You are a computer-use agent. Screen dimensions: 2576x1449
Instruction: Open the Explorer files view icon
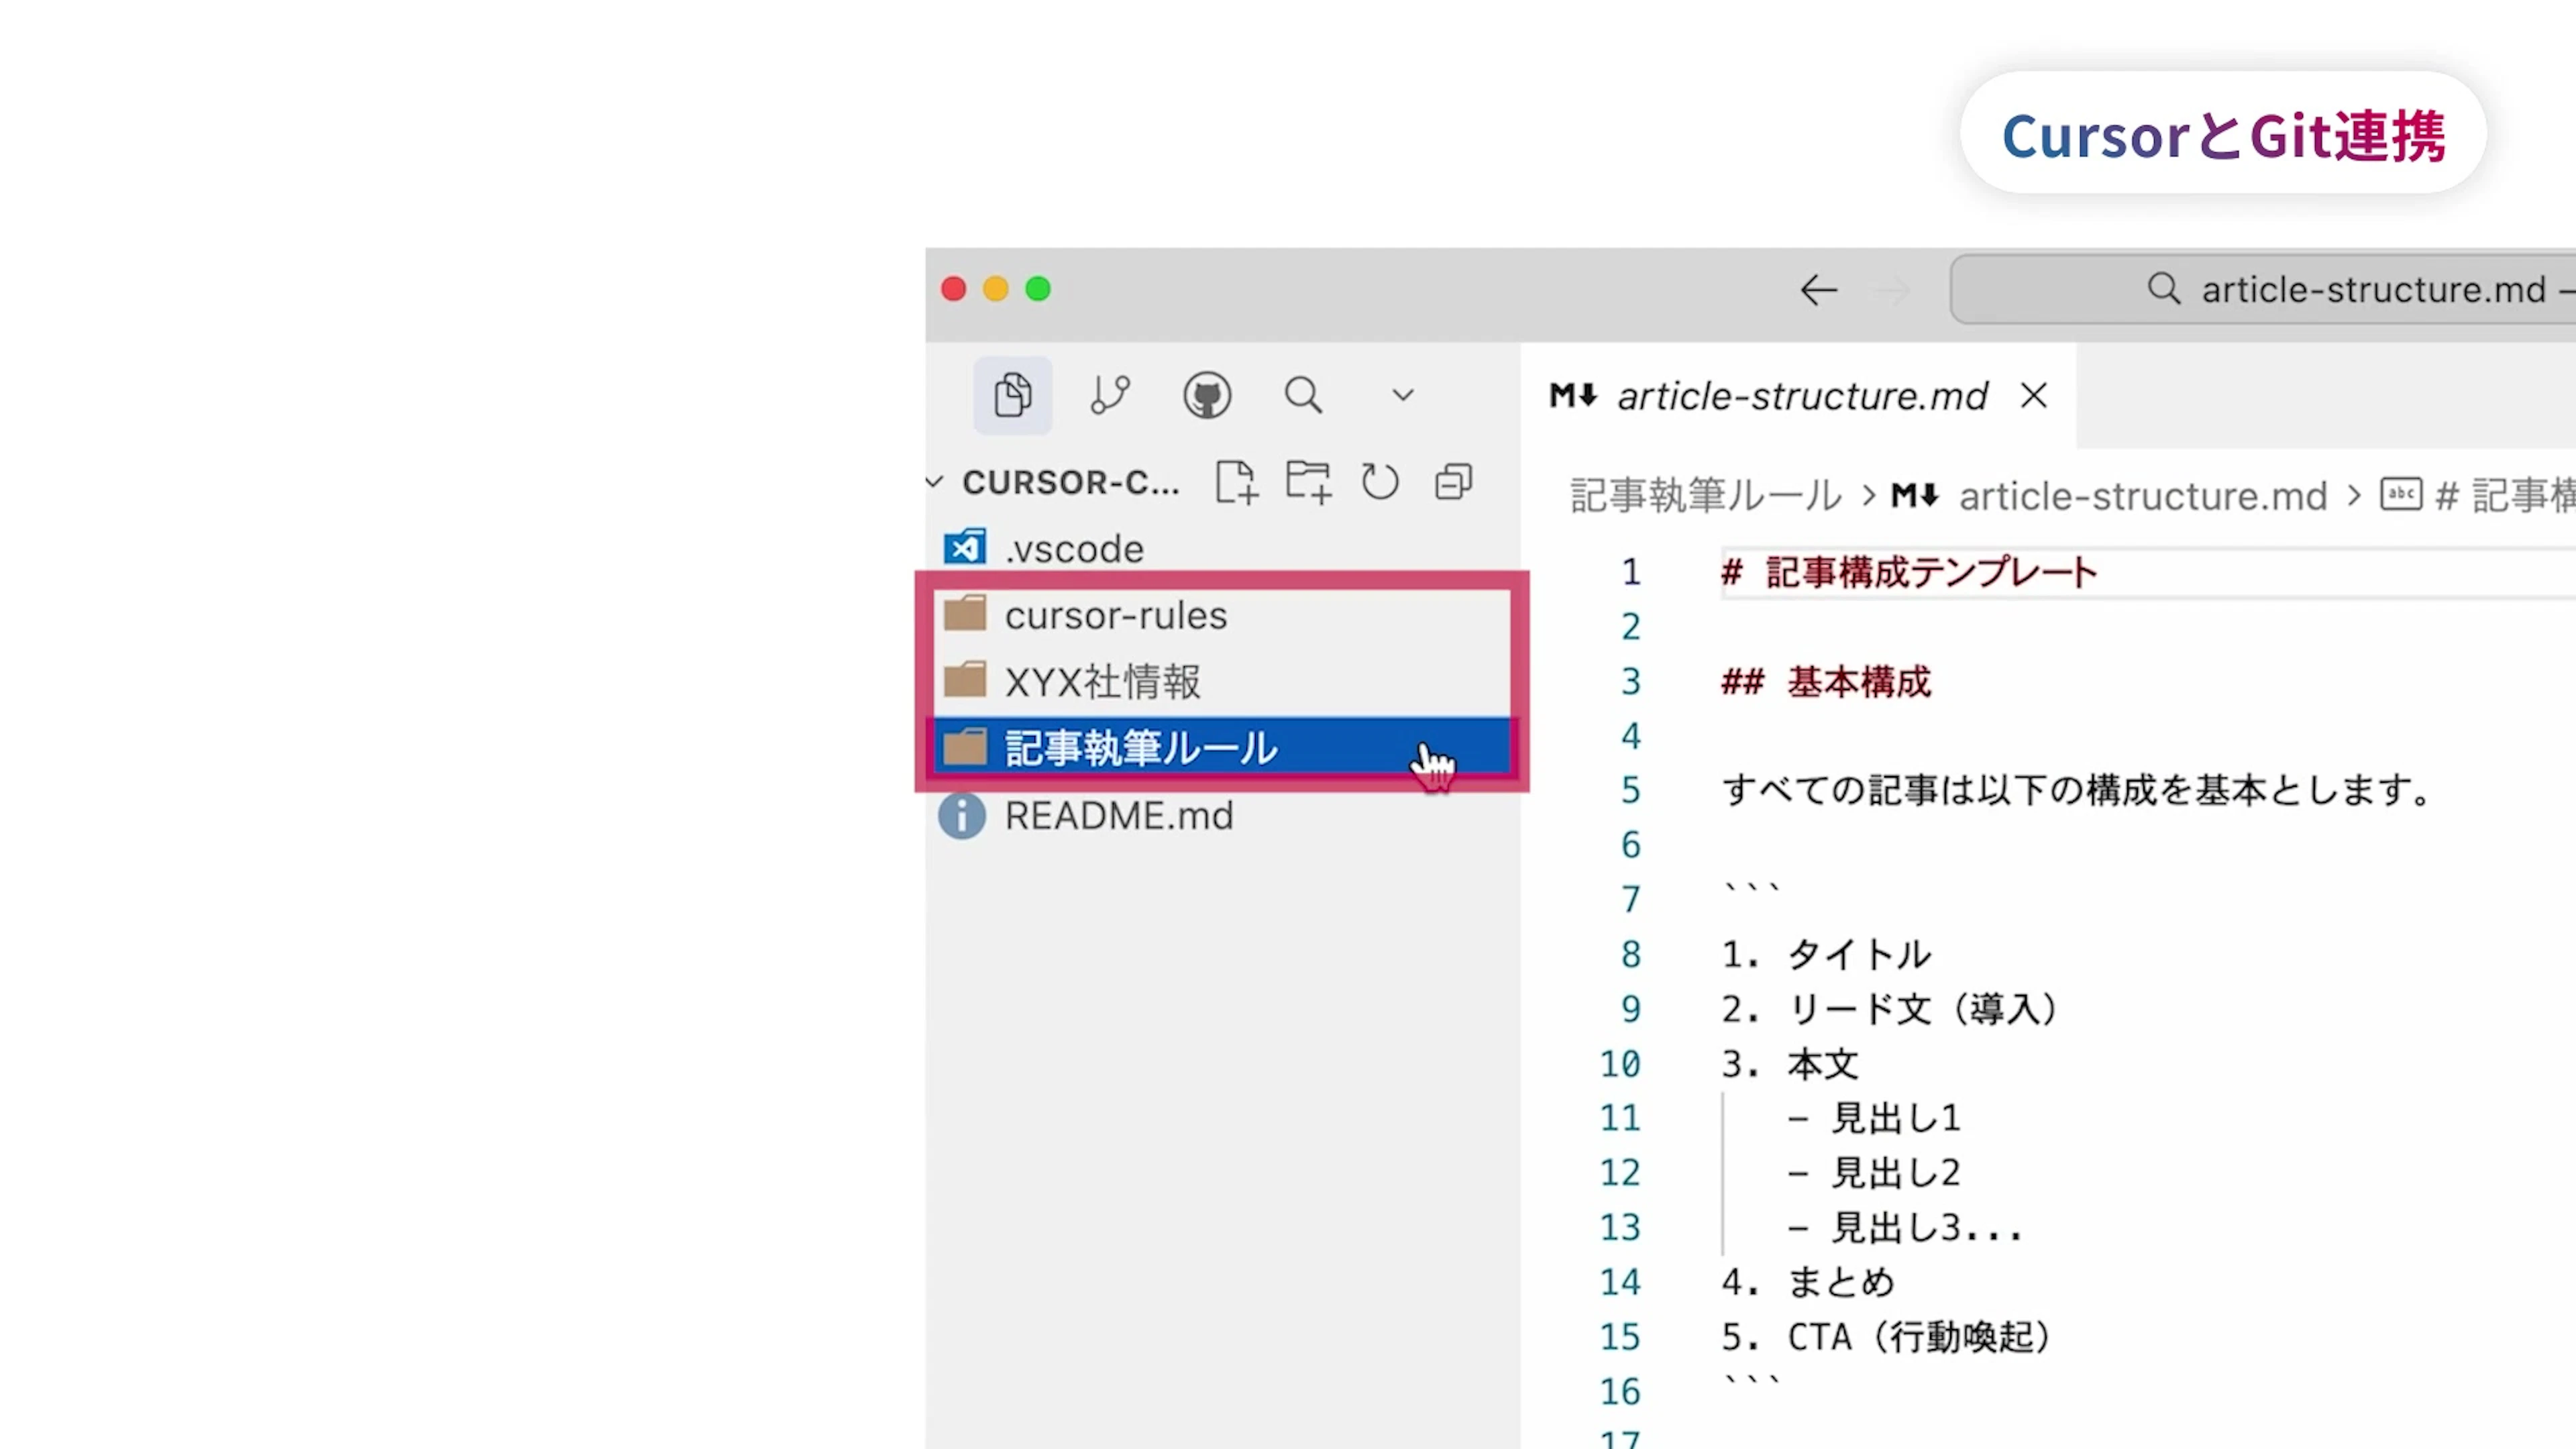[x=1012, y=395]
